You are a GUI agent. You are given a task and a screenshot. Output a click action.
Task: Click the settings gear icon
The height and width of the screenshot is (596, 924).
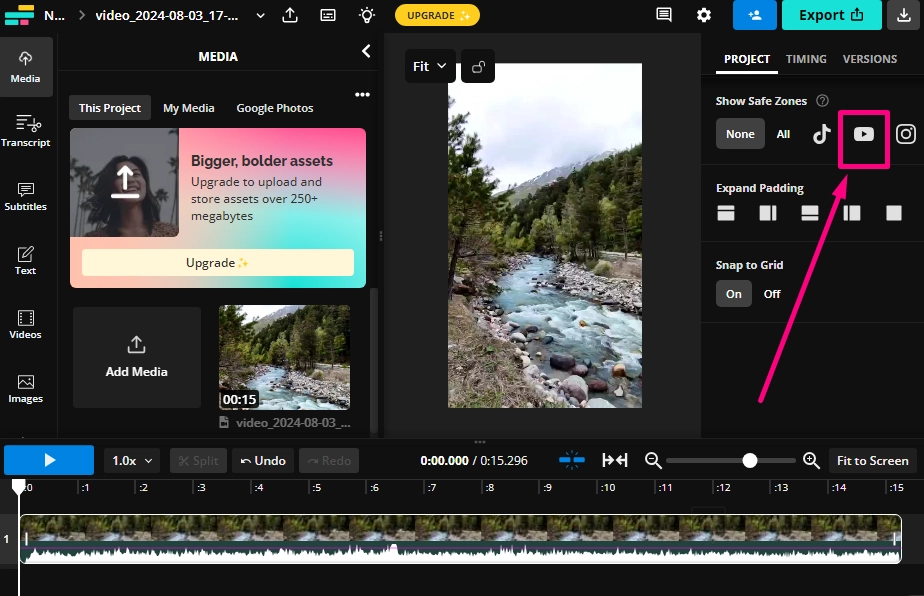(x=704, y=15)
